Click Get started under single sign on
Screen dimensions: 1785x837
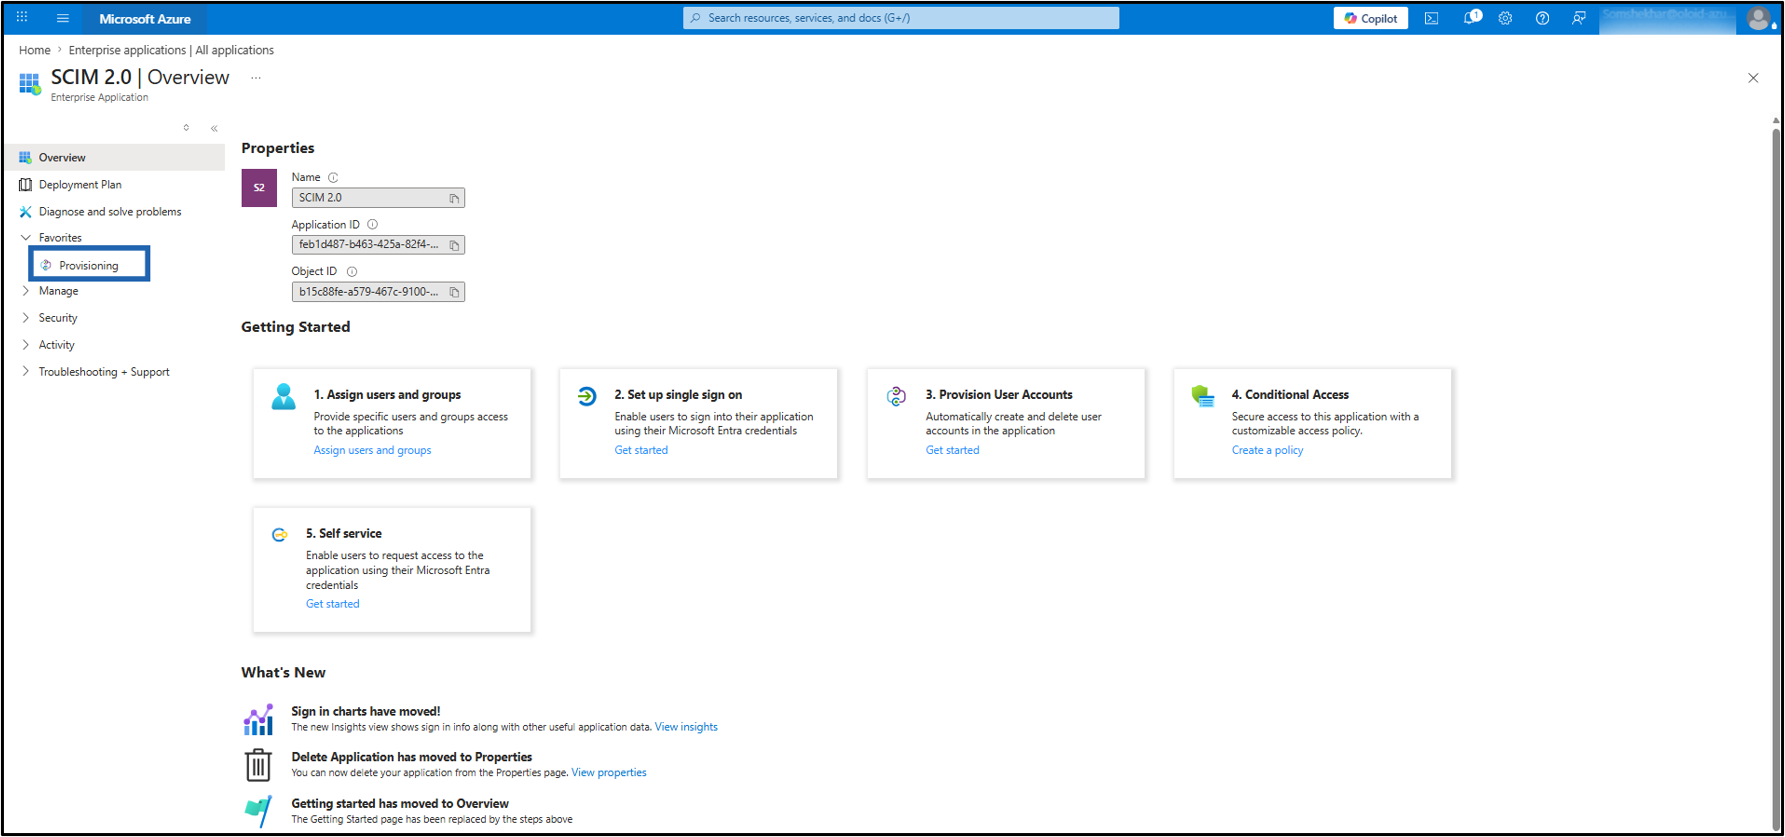641,450
